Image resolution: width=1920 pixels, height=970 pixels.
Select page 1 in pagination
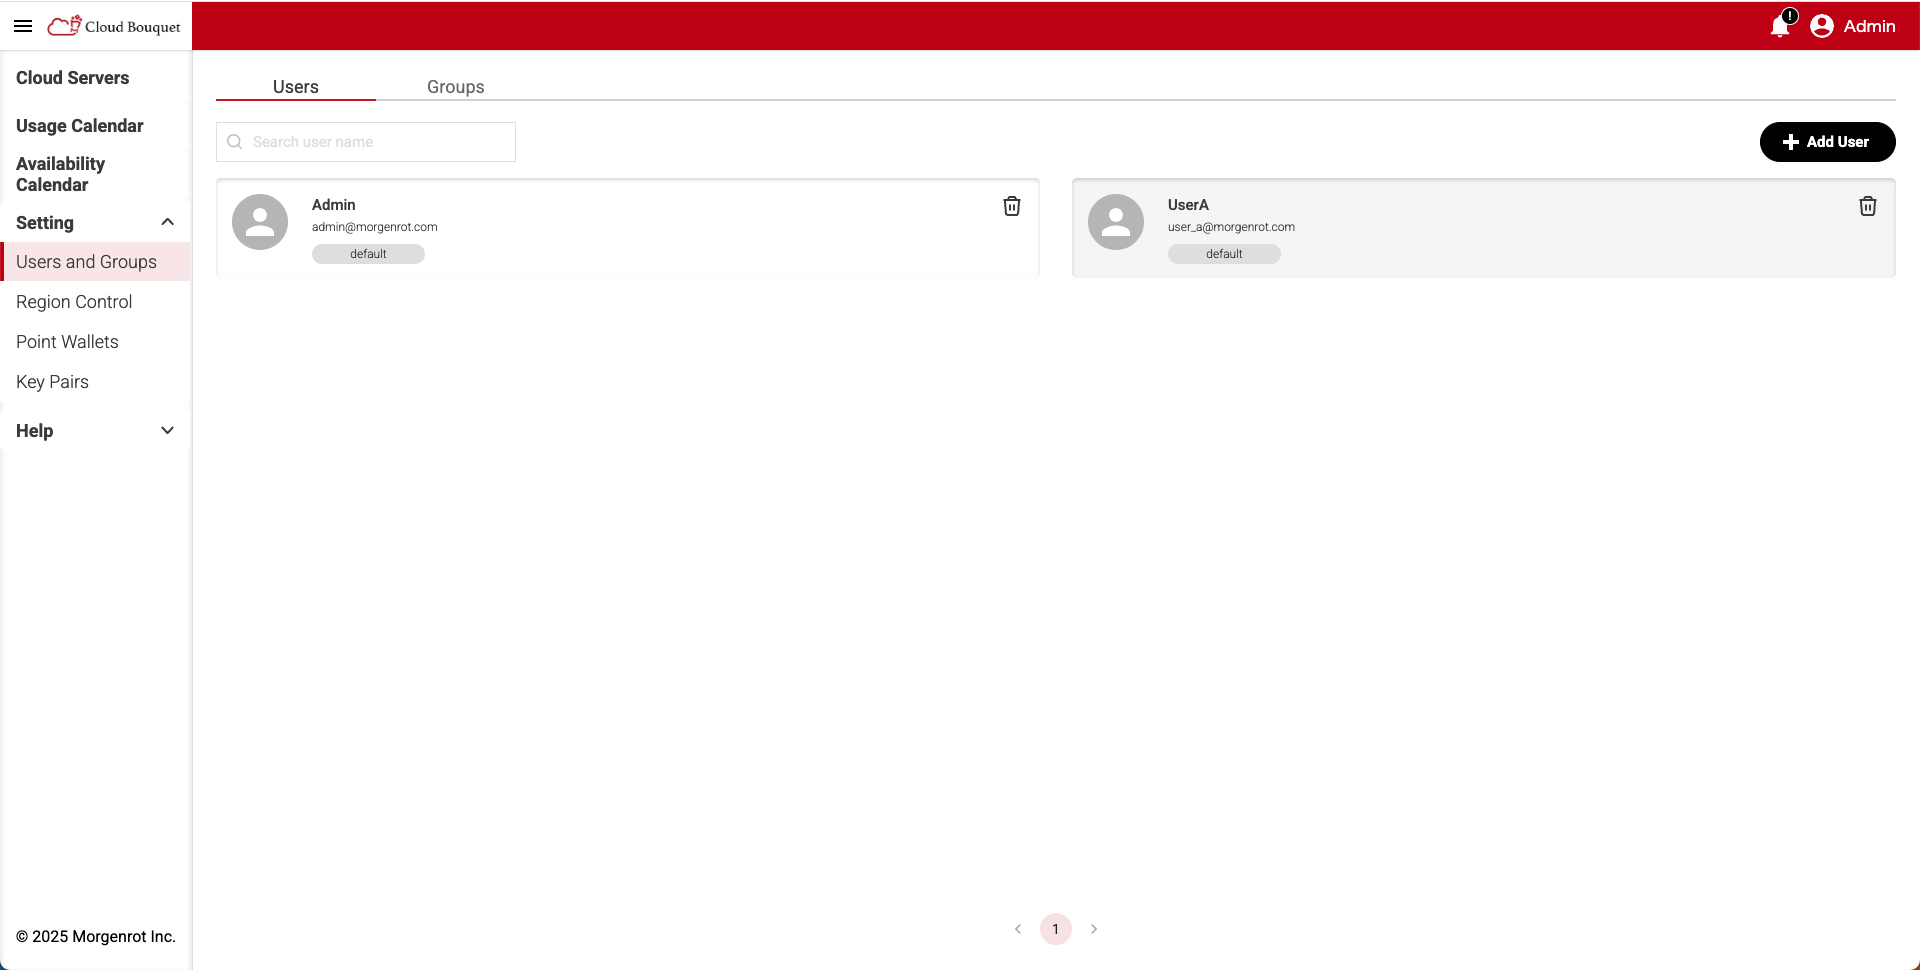pos(1056,928)
